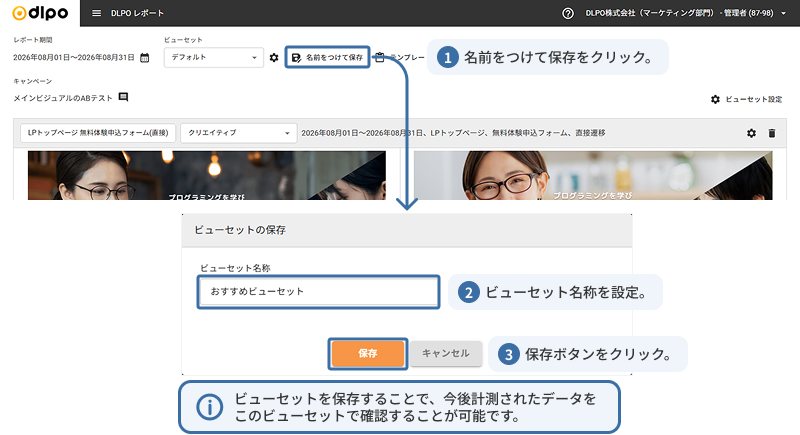Expand the account dropdown arrow at top right
This screenshot has height=435, width=800.
pos(784,13)
